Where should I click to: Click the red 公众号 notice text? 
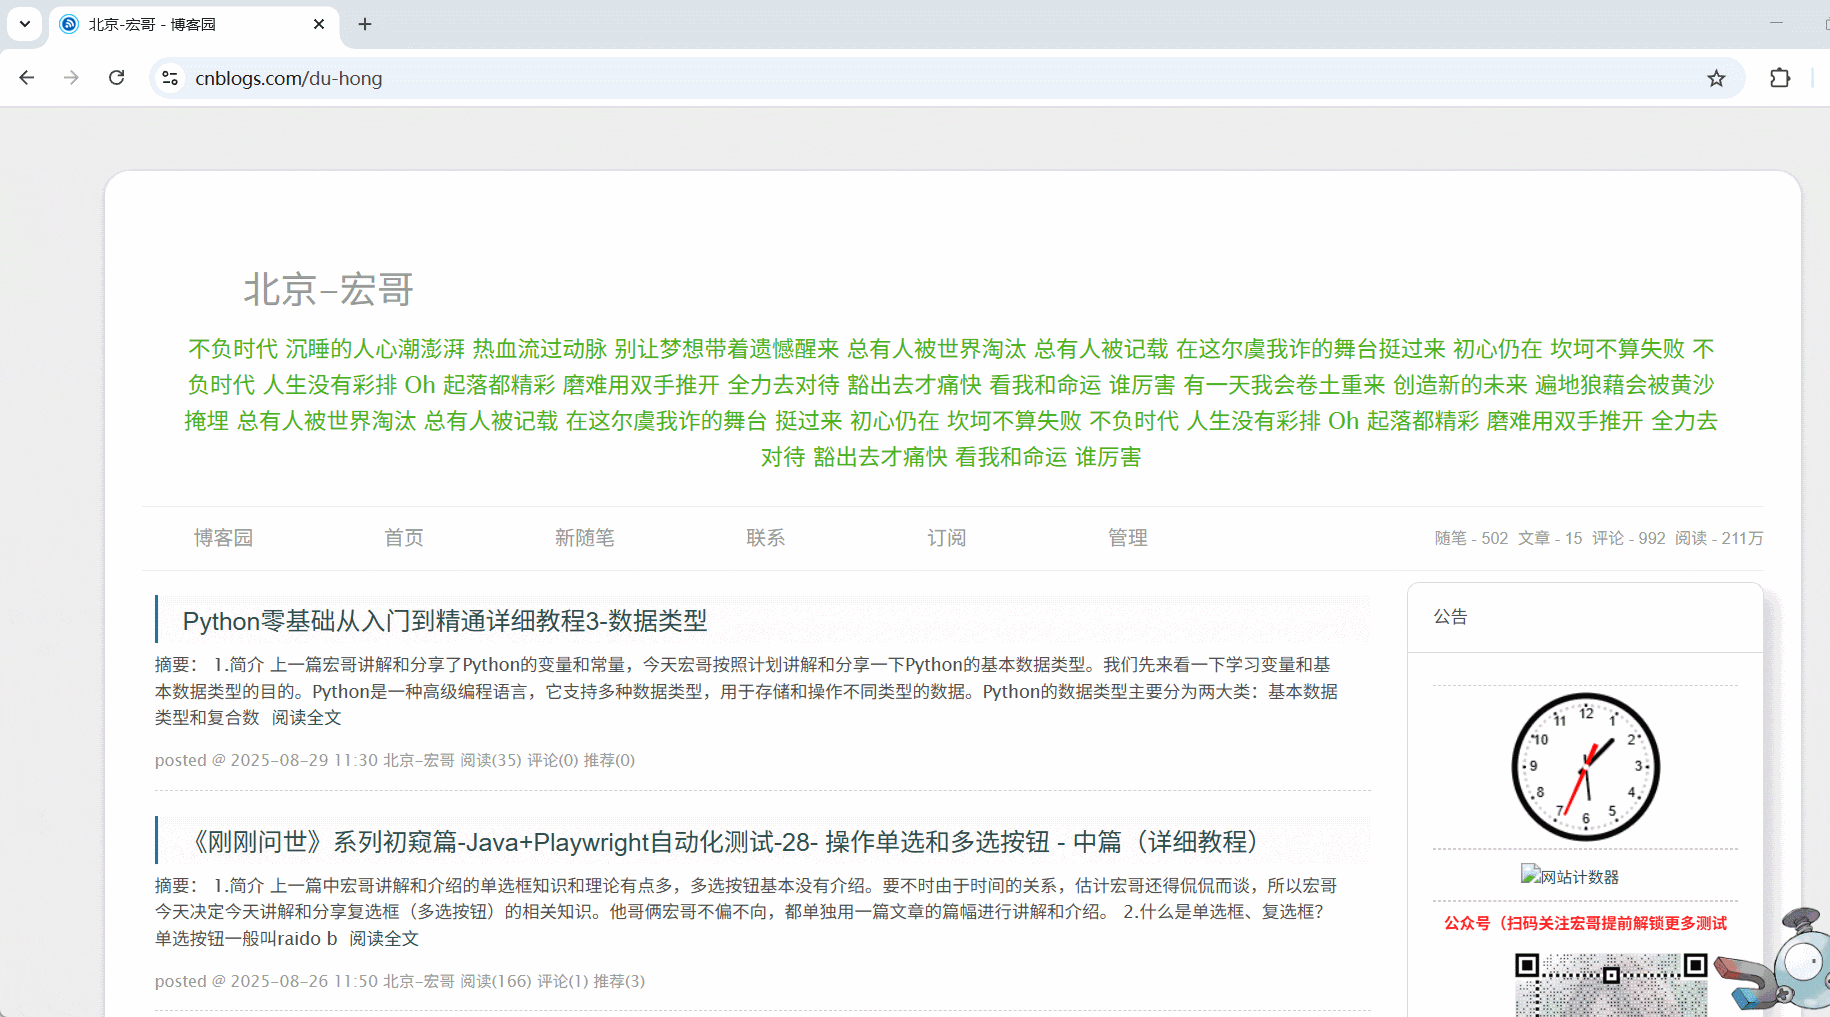click(1585, 923)
